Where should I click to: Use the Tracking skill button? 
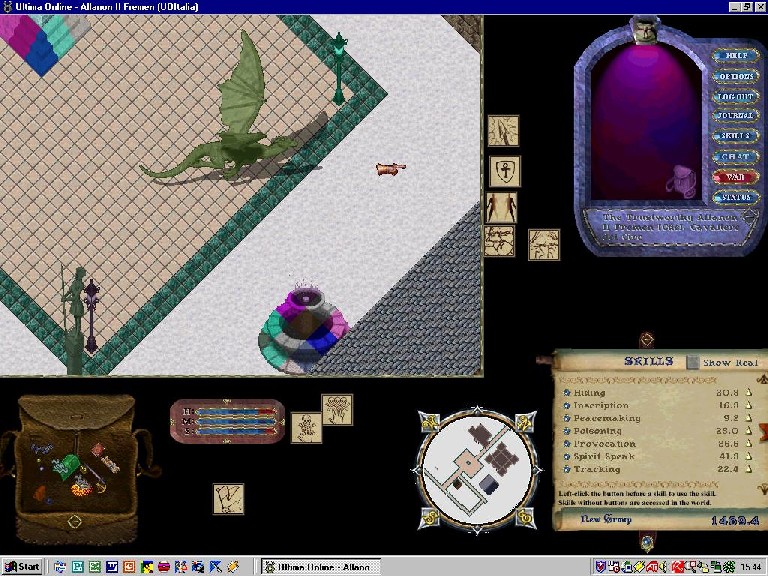tap(567, 469)
